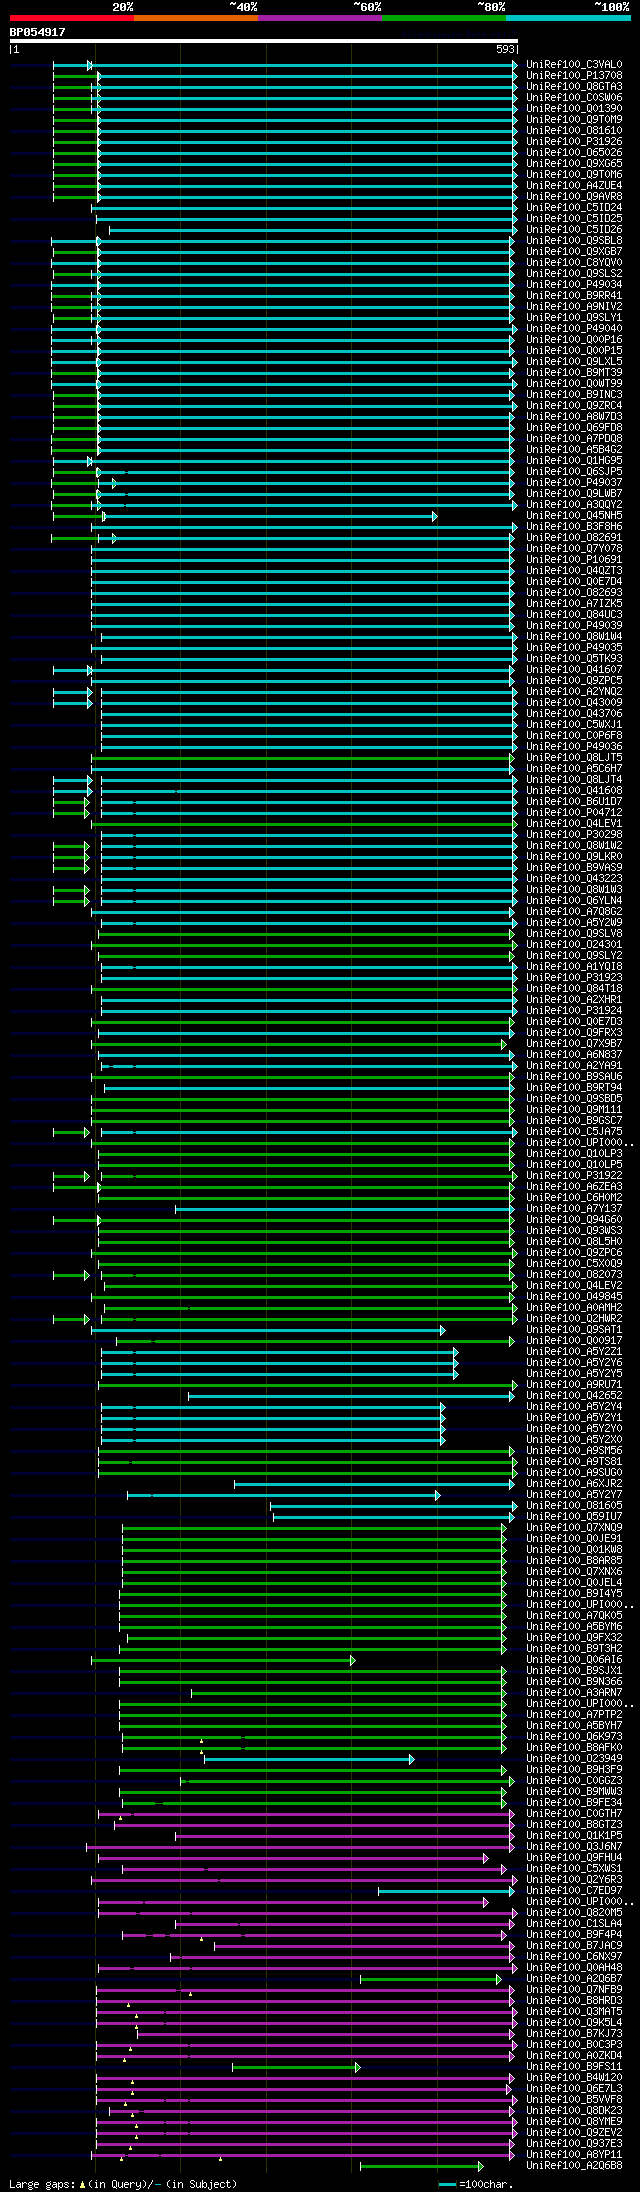Select hit label UniRef100_O82693
Image resolution: width=640 pixels, height=2192 pixels.
[574, 593]
